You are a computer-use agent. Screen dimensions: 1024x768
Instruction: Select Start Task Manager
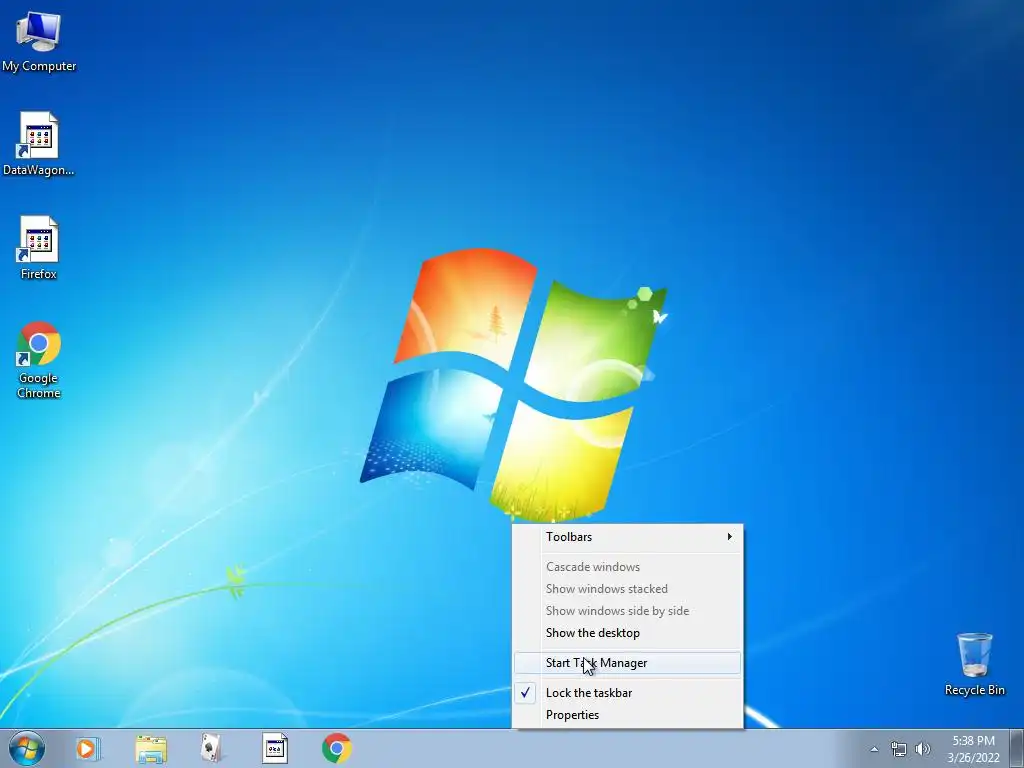[x=628, y=663]
